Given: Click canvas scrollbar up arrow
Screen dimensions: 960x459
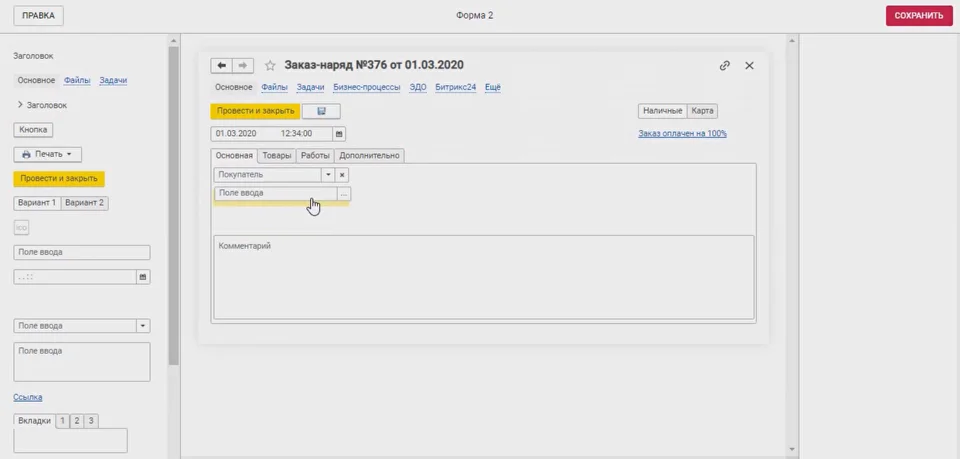Looking at the screenshot, I should pos(791,40).
